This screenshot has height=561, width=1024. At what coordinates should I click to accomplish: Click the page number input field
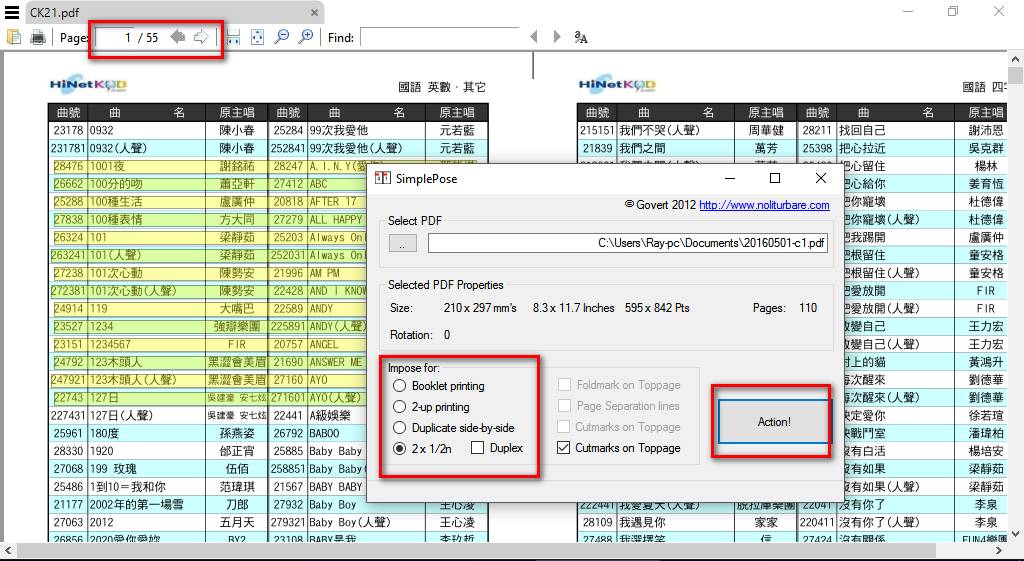tap(114, 37)
